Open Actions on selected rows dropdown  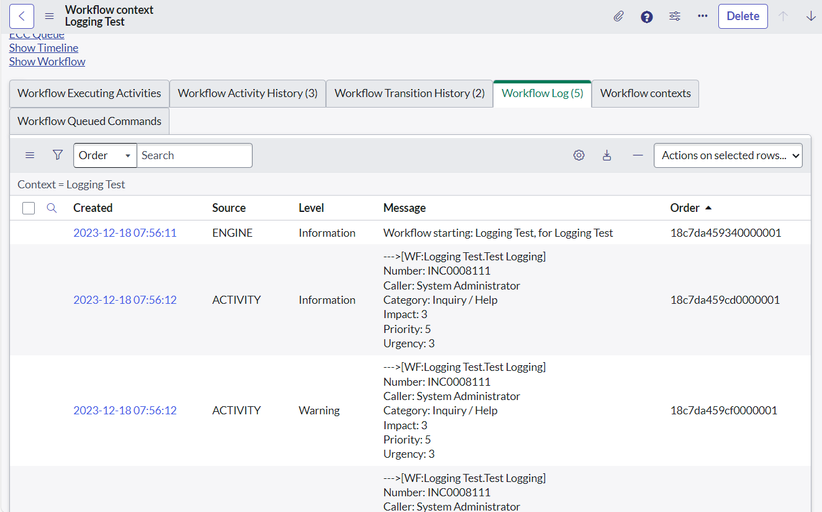728,156
